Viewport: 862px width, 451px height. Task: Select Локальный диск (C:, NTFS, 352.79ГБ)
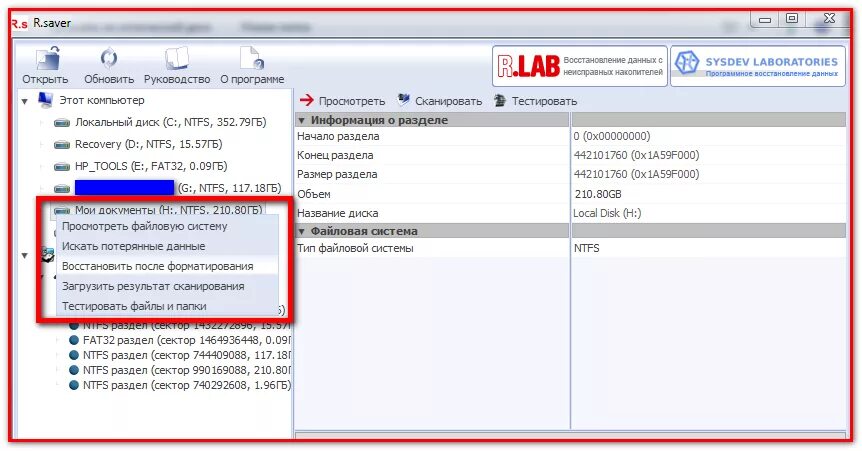[170, 122]
